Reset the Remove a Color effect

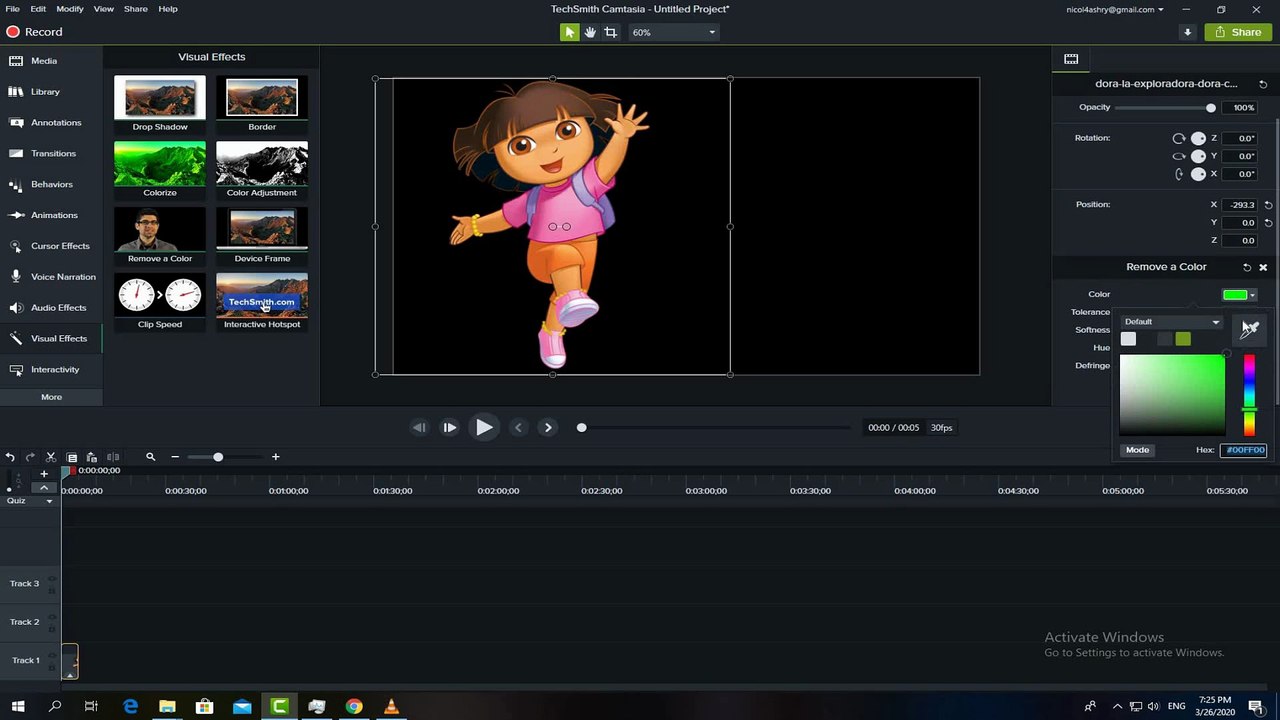point(1247,267)
